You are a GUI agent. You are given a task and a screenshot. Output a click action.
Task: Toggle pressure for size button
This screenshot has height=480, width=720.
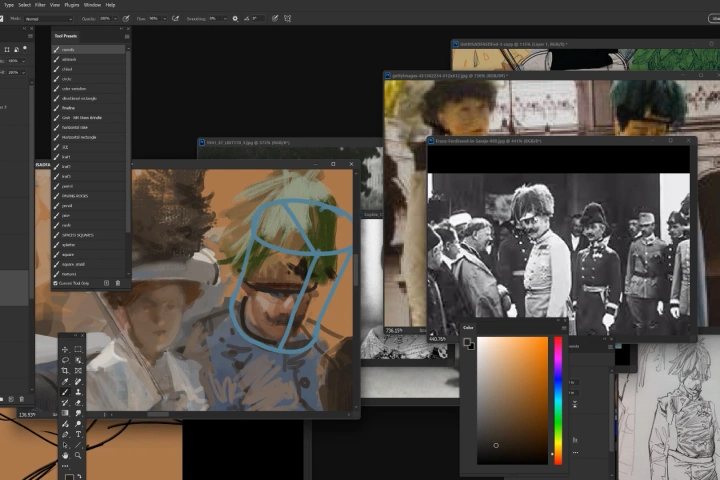(x=275, y=18)
